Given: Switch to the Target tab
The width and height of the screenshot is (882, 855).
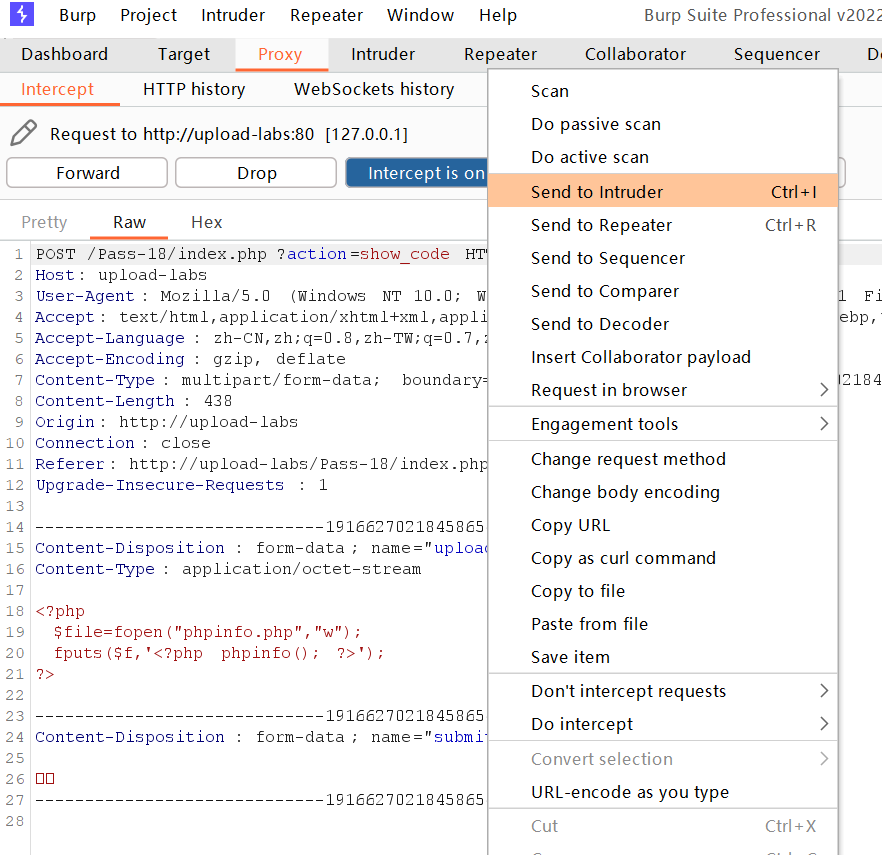Looking at the screenshot, I should [x=183, y=54].
